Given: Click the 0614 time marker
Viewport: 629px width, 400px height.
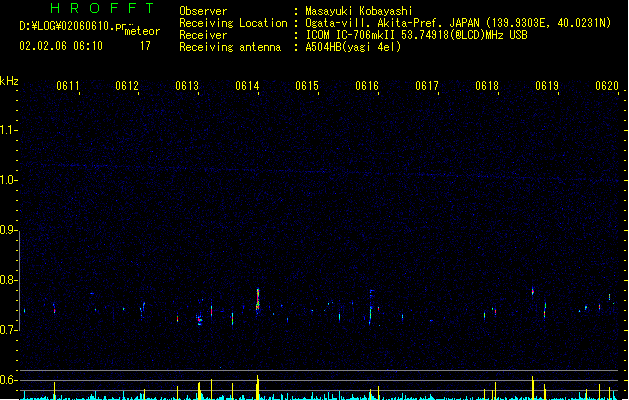Looking at the screenshot, I should pos(247,86).
